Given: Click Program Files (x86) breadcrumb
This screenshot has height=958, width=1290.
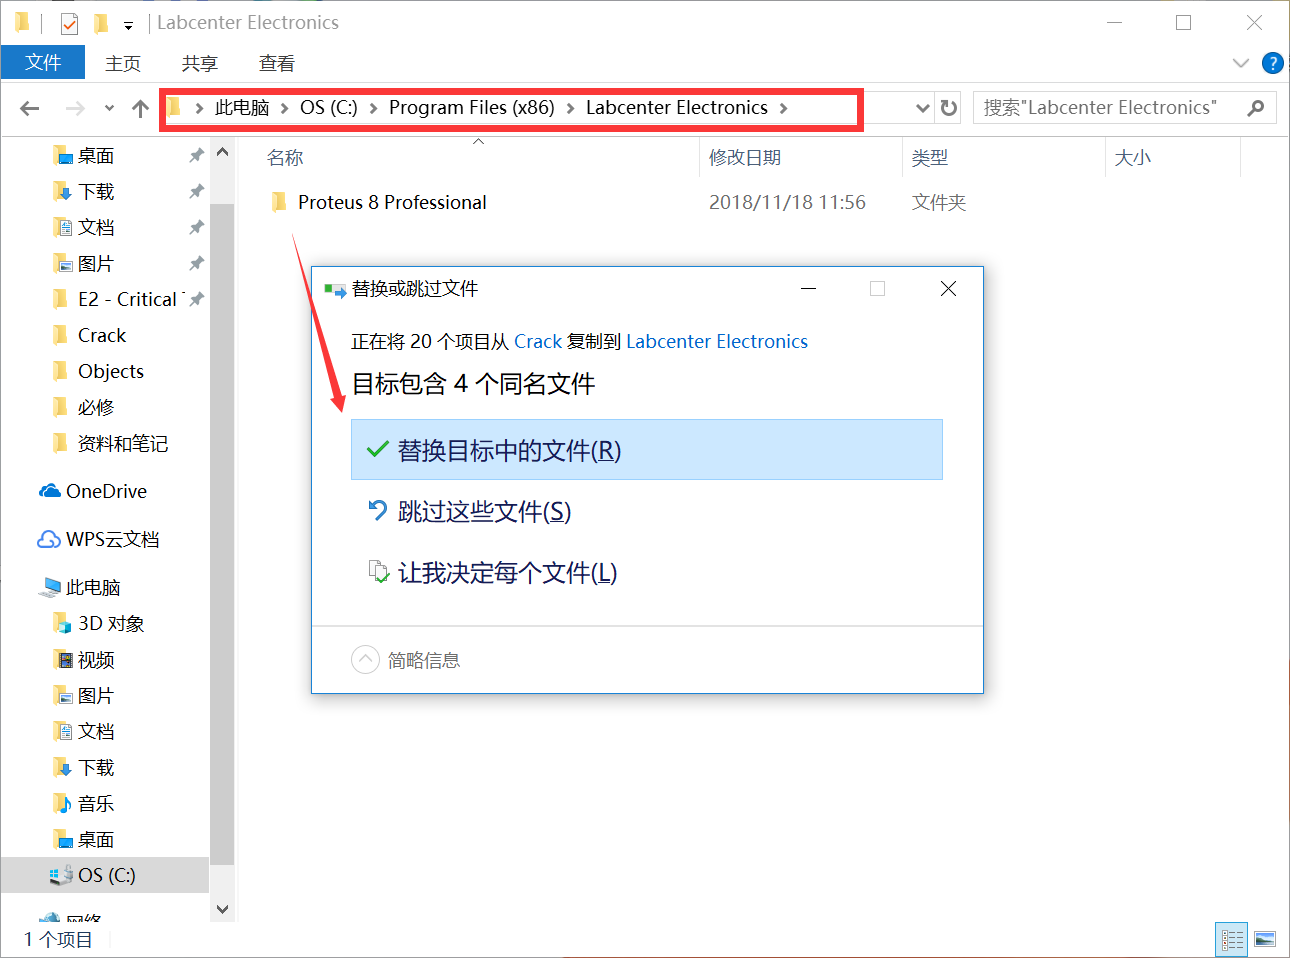Looking at the screenshot, I should (472, 107).
